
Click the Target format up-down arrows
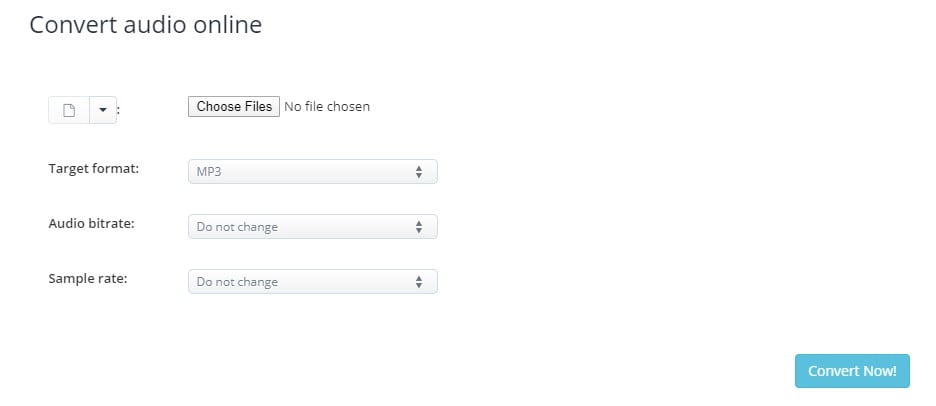(x=419, y=172)
